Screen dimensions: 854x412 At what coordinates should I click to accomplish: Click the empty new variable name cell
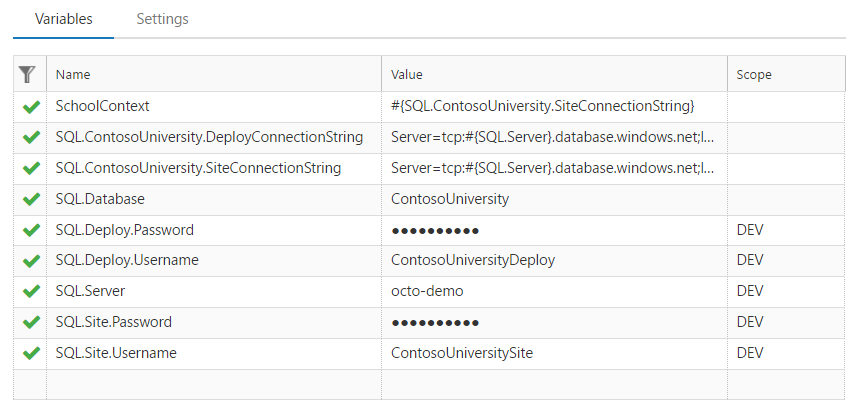point(213,385)
